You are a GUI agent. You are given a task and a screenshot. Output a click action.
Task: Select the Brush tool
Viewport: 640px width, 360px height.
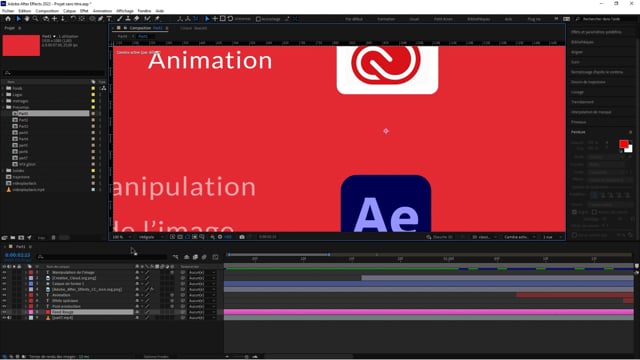coord(119,19)
